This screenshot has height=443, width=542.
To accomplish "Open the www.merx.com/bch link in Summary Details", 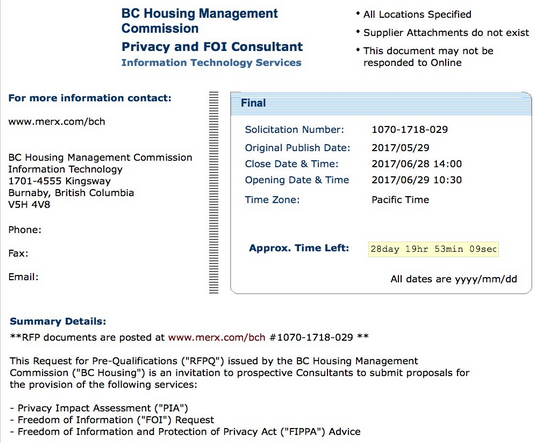I will tap(217, 337).
